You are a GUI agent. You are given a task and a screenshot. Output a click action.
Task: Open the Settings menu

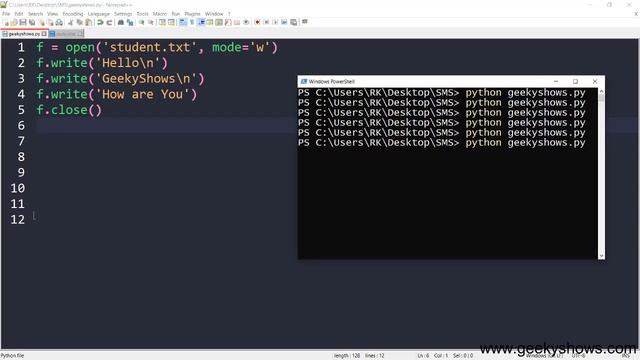(x=123, y=14)
